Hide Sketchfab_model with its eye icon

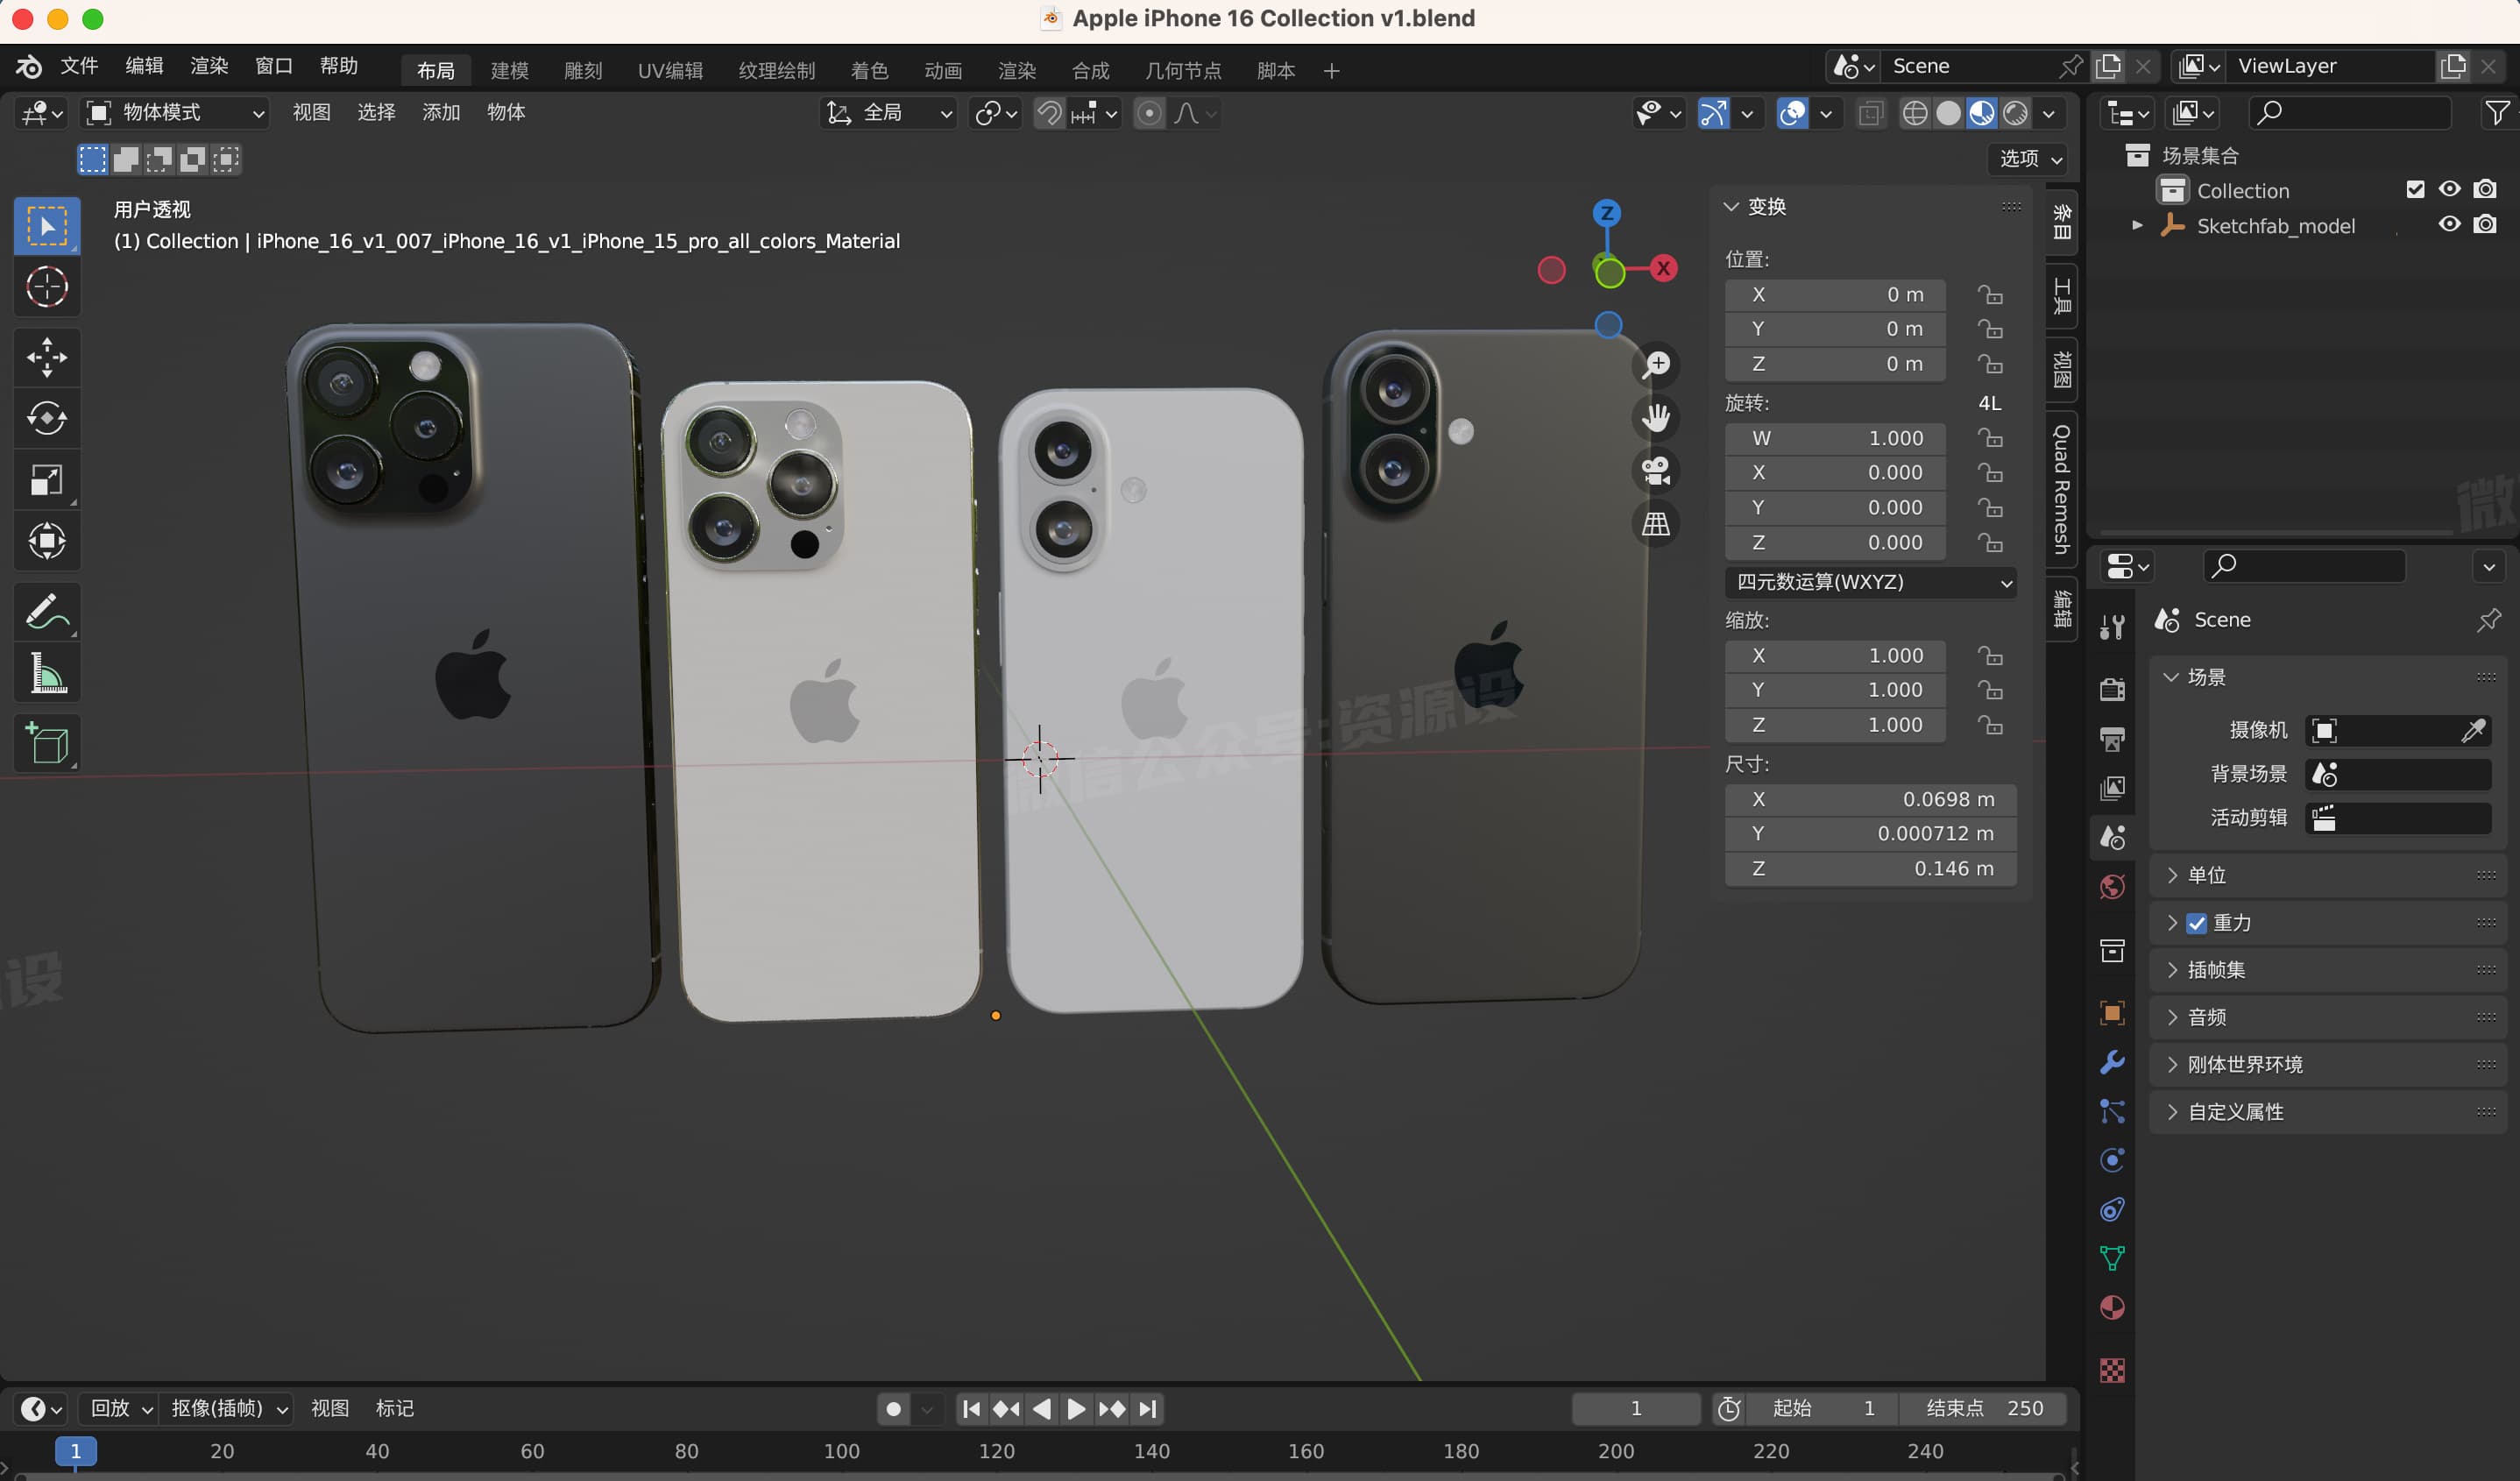coord(2450,225)
